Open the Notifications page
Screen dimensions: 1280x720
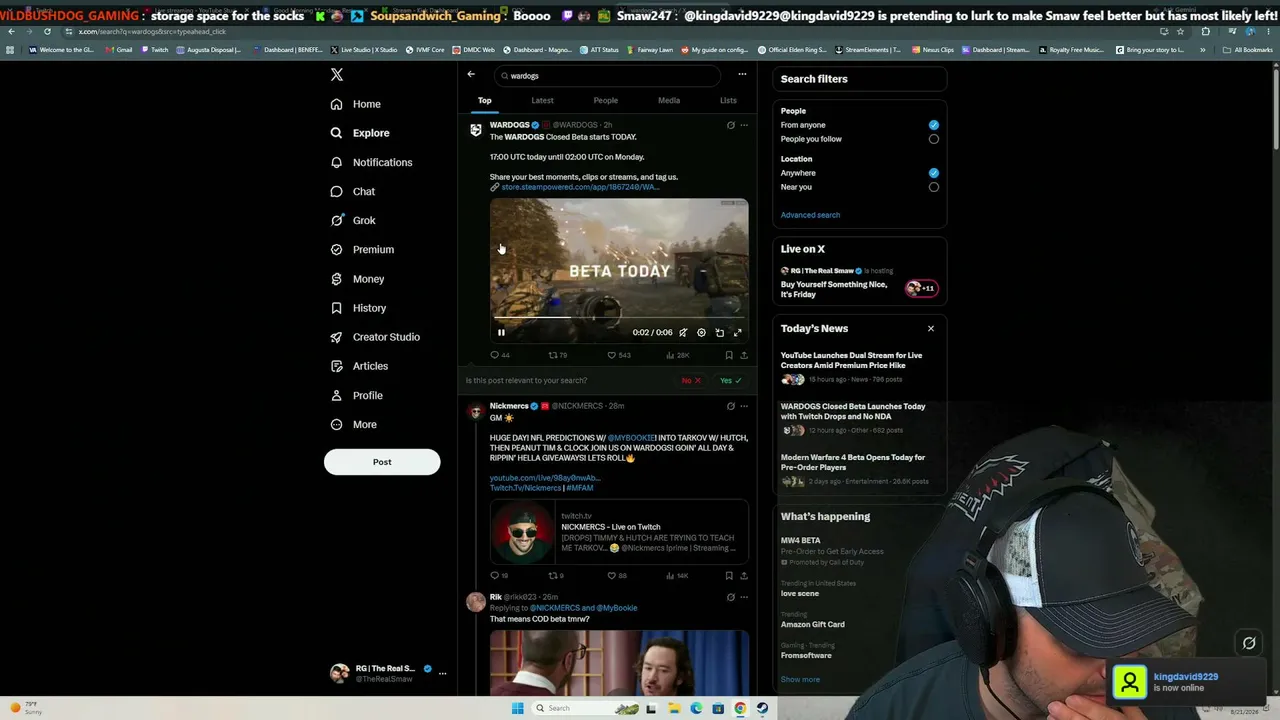(x=371, y=162)
